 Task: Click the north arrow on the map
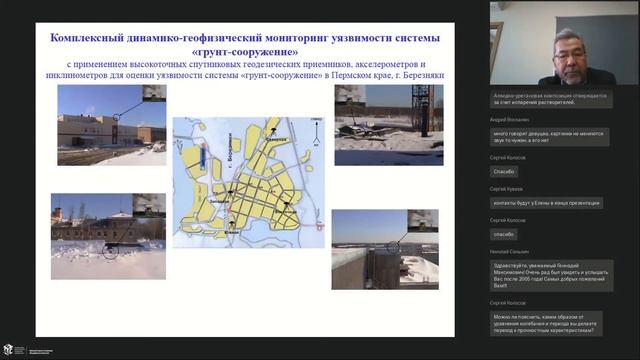tap(316, 133)
